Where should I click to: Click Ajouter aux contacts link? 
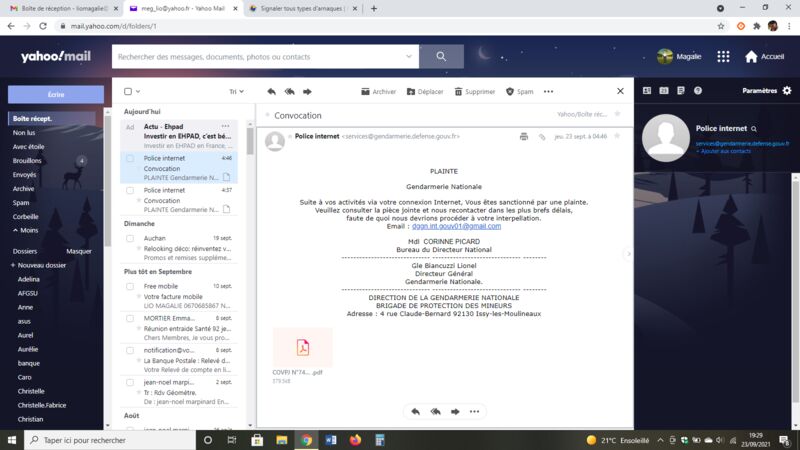pos(723,151)
